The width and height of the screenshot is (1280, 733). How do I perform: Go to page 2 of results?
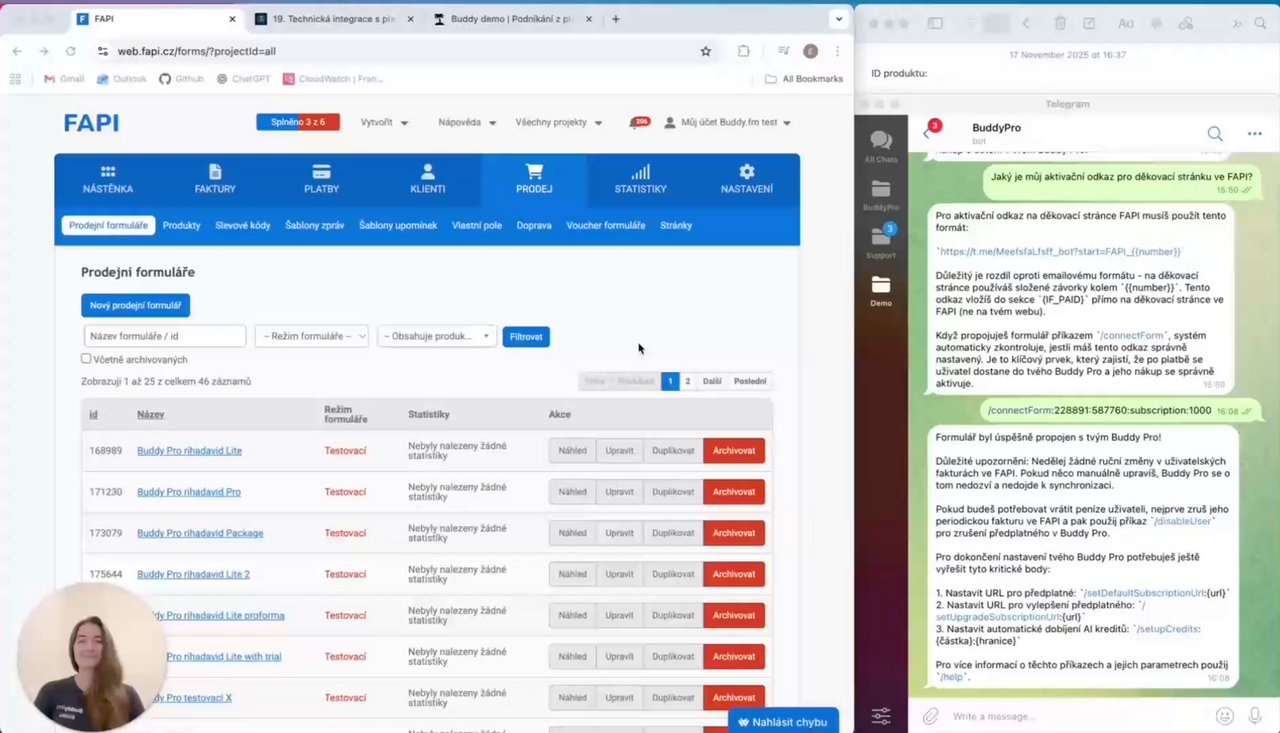pyautogui.click(x=688, y=381)
